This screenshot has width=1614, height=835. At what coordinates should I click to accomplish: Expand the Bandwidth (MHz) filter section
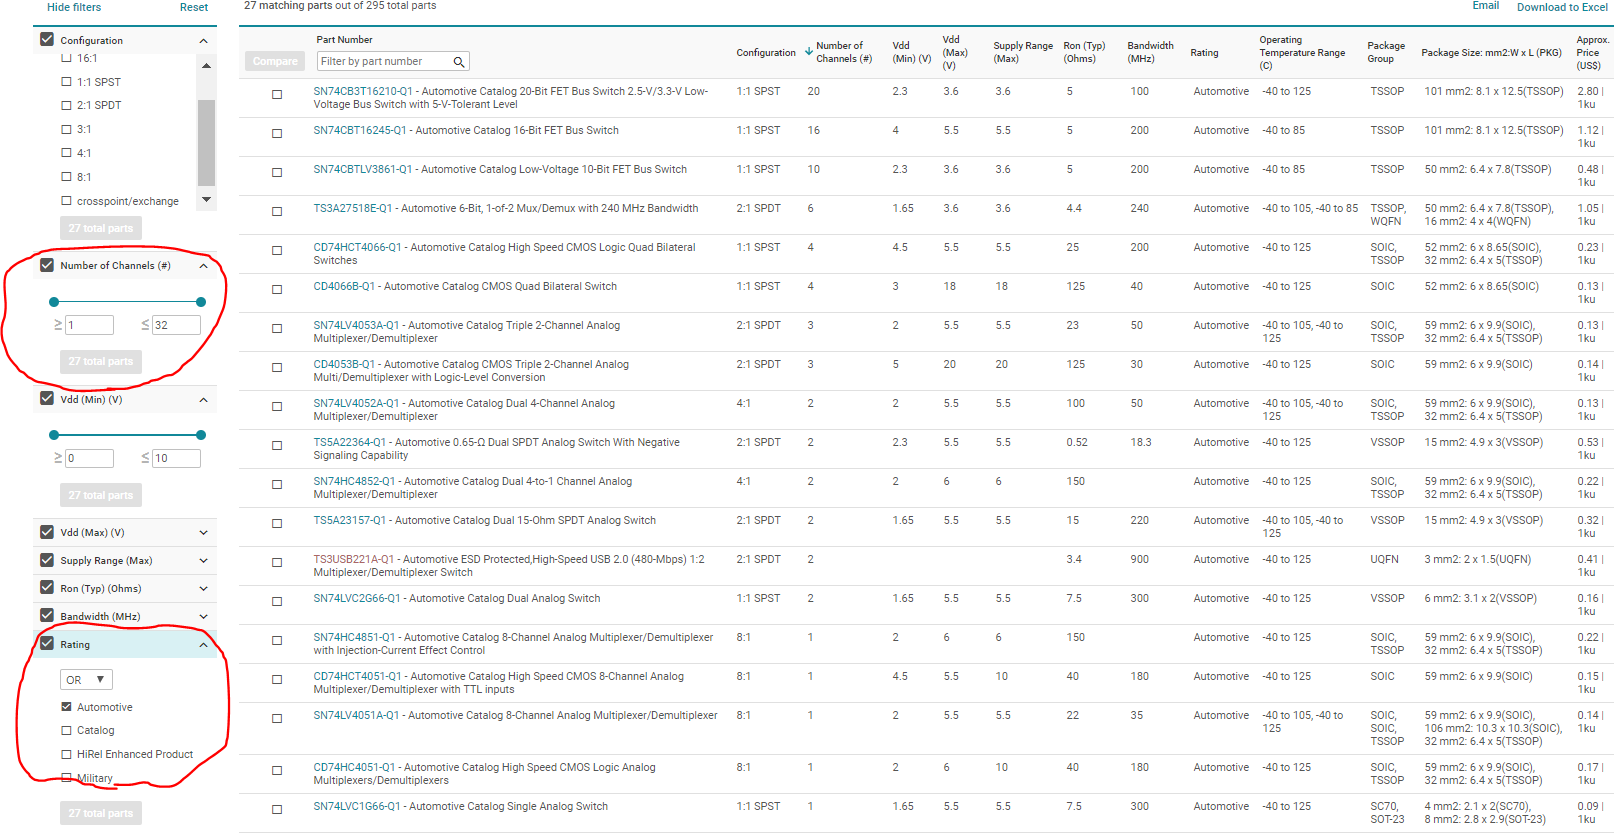point(204,617)
